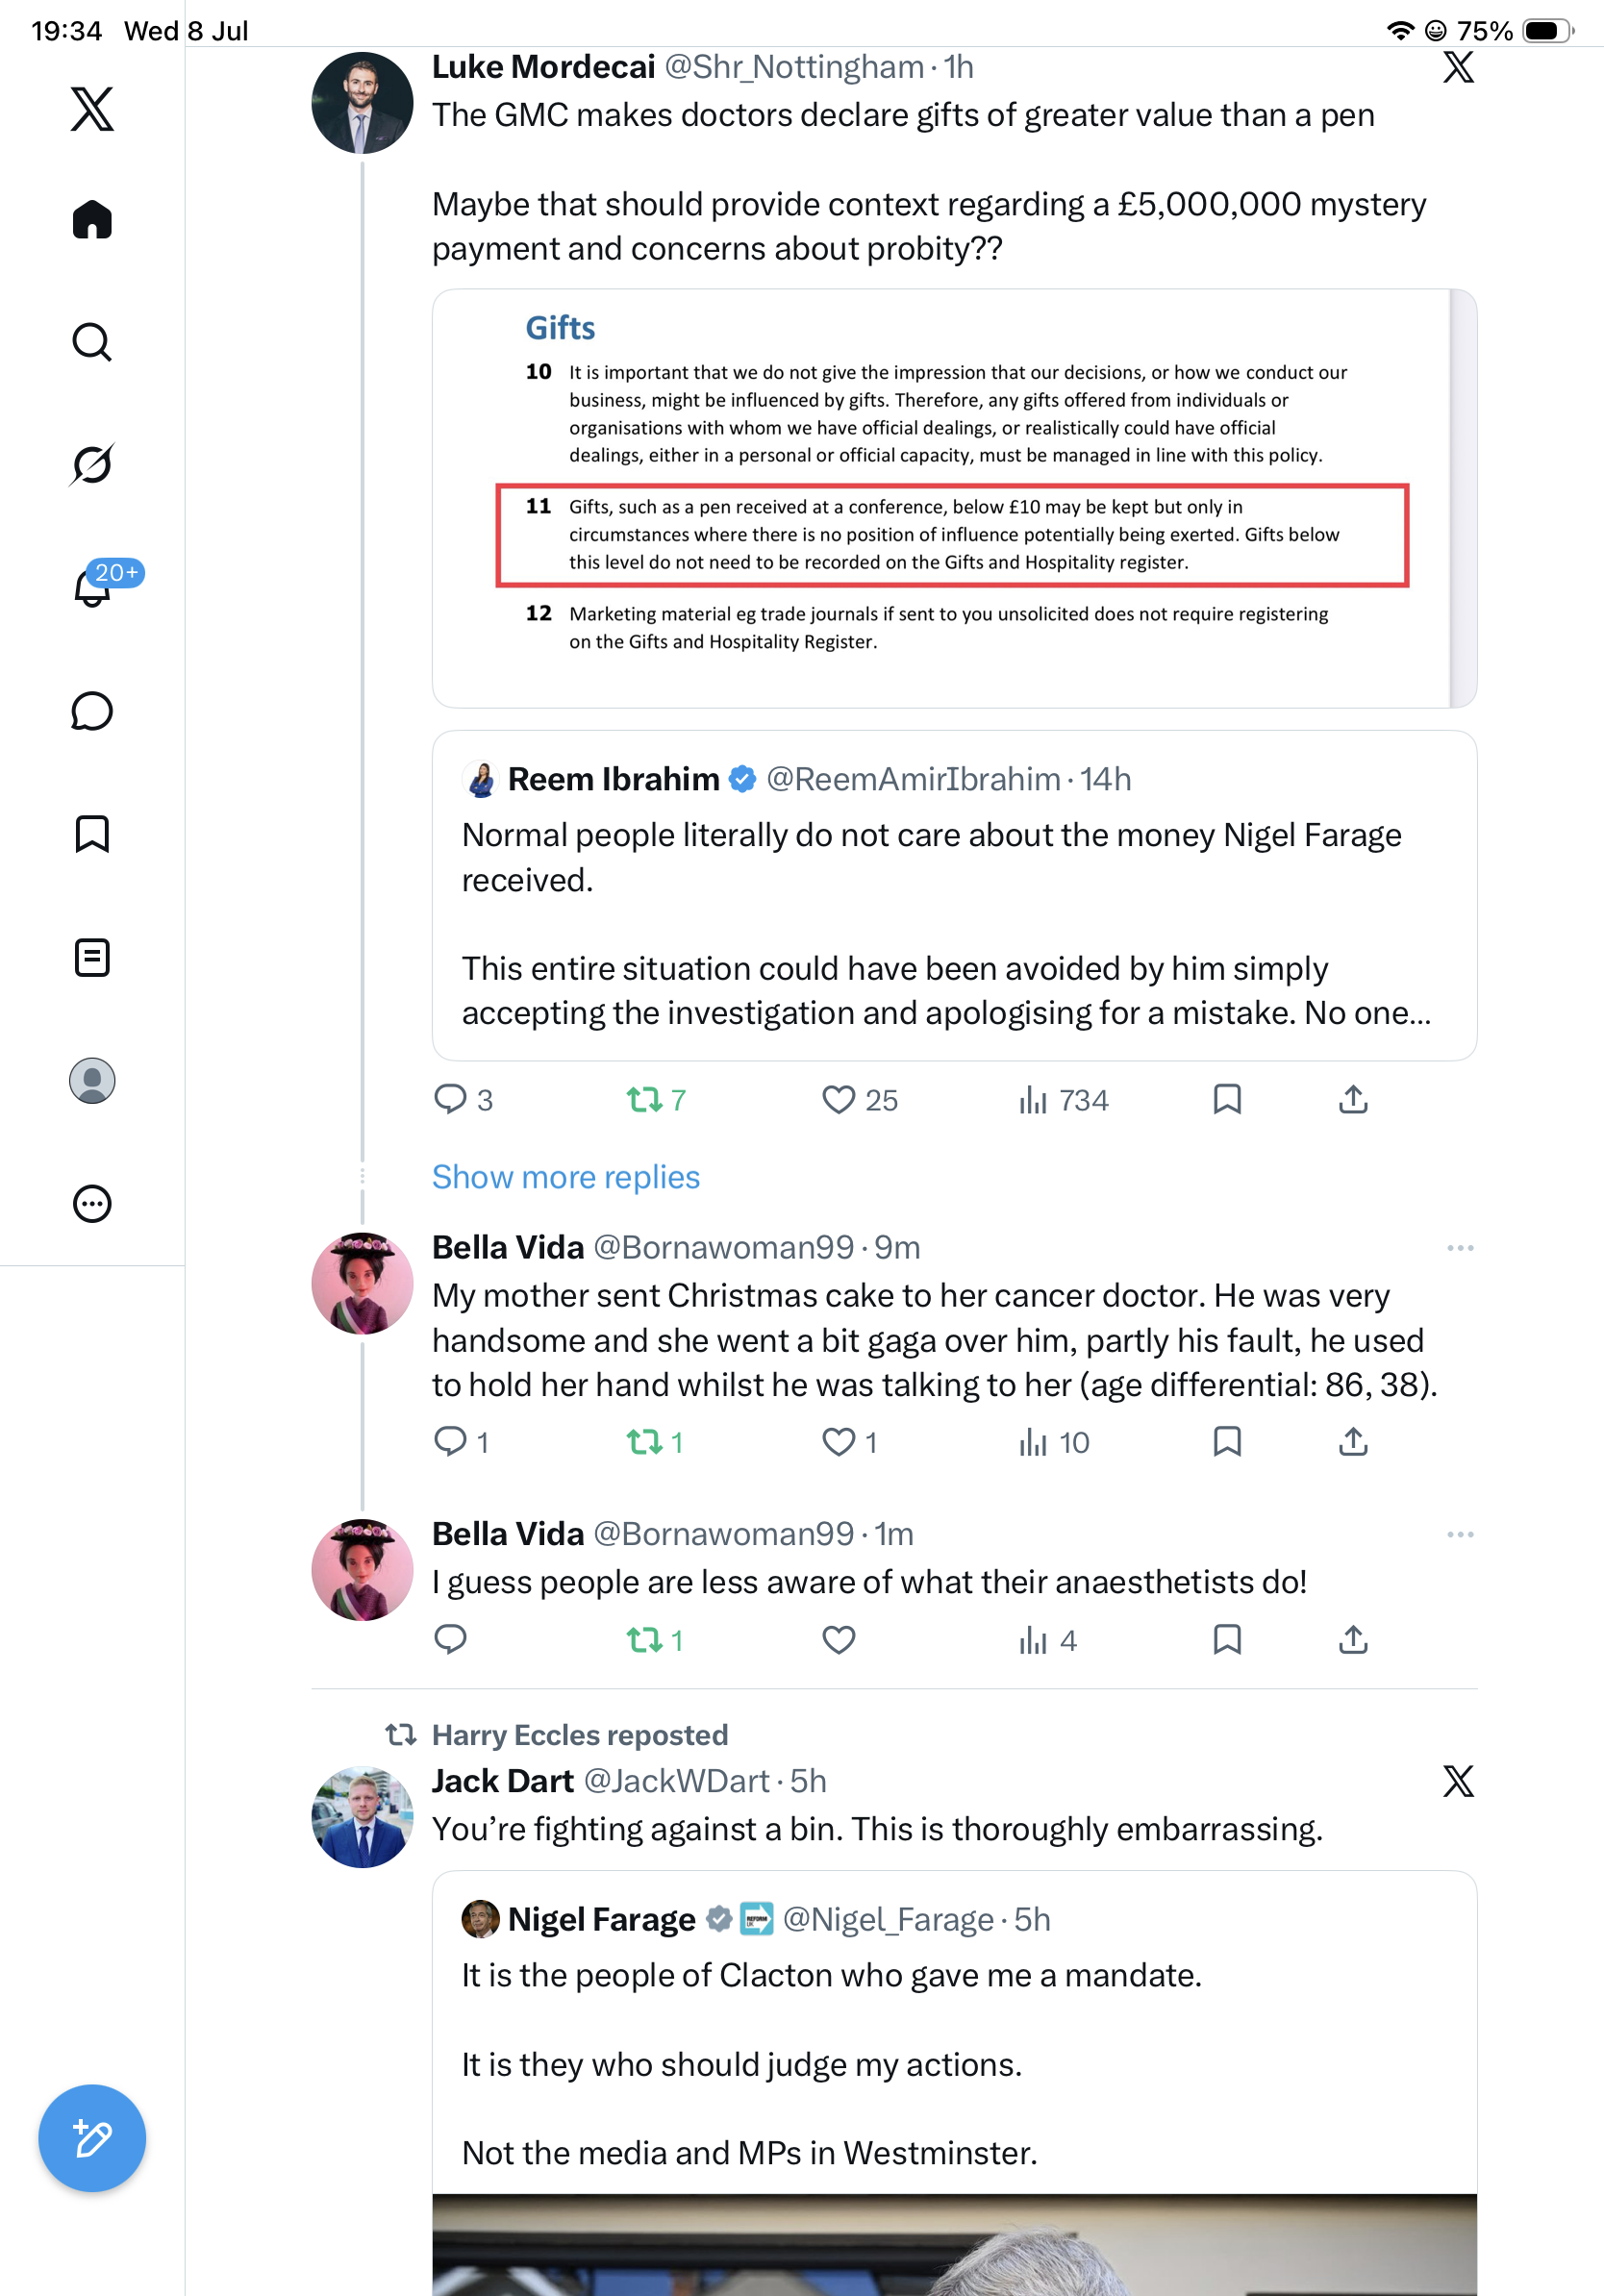Tap the compose new post button

(92, 2138)
